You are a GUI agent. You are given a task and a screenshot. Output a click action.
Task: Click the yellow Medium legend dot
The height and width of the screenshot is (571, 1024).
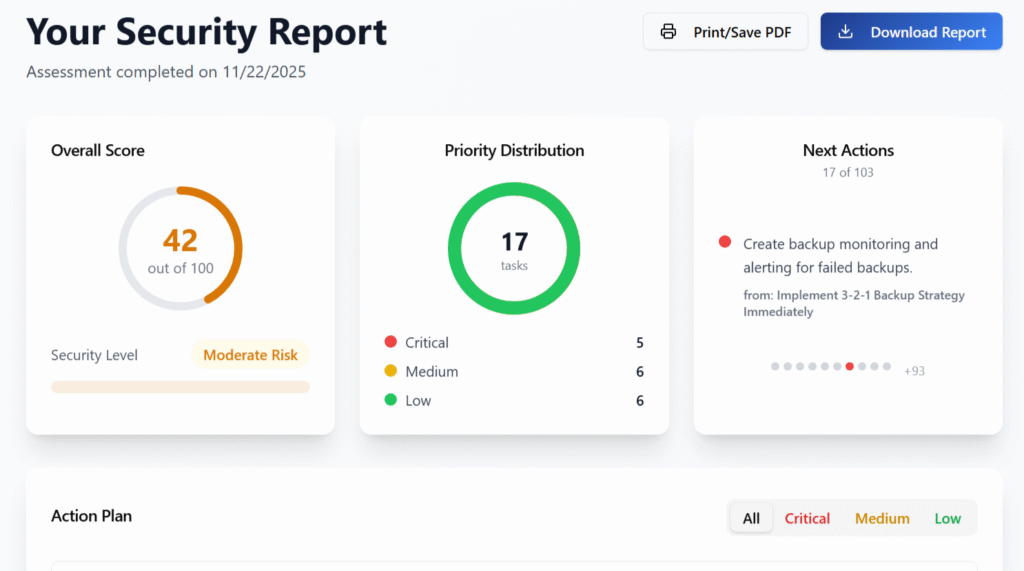[x=391, y=371]
